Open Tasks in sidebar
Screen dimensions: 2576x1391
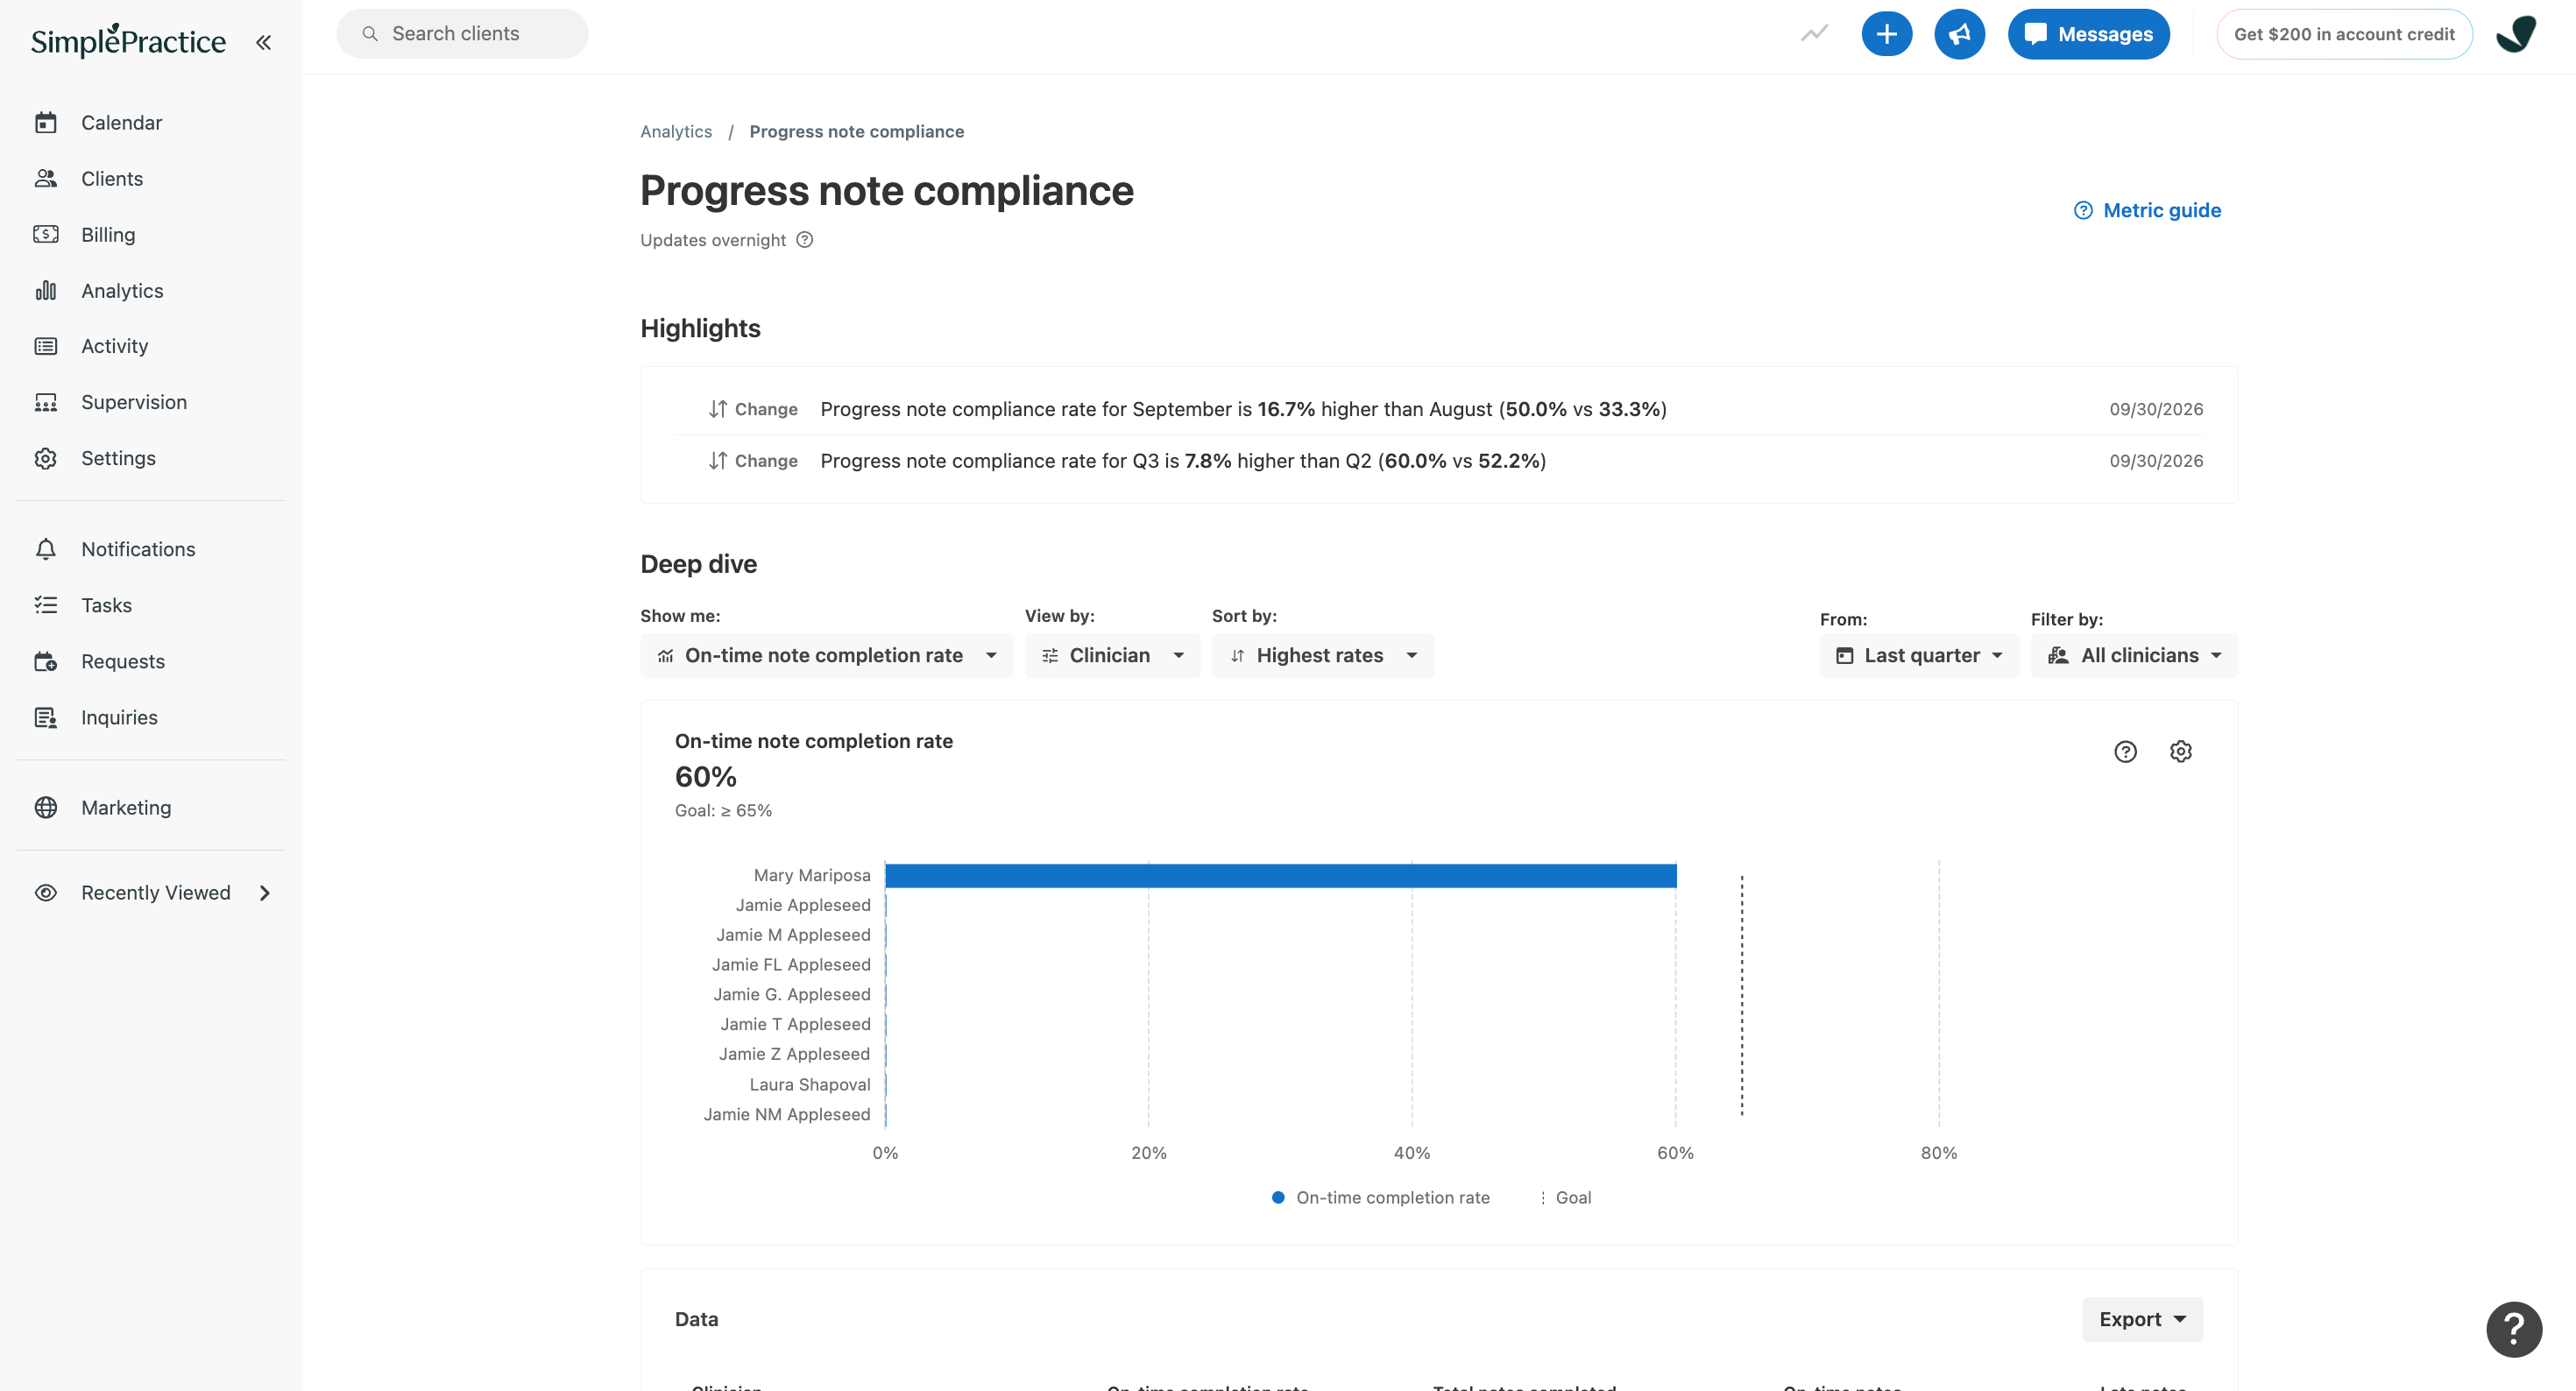107,606
